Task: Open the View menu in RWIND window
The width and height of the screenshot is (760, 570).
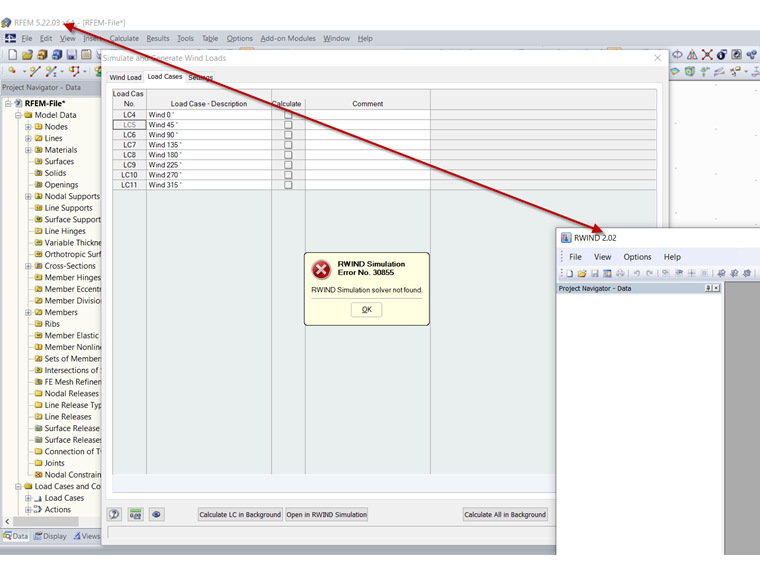Action: (x=602, y=257)
